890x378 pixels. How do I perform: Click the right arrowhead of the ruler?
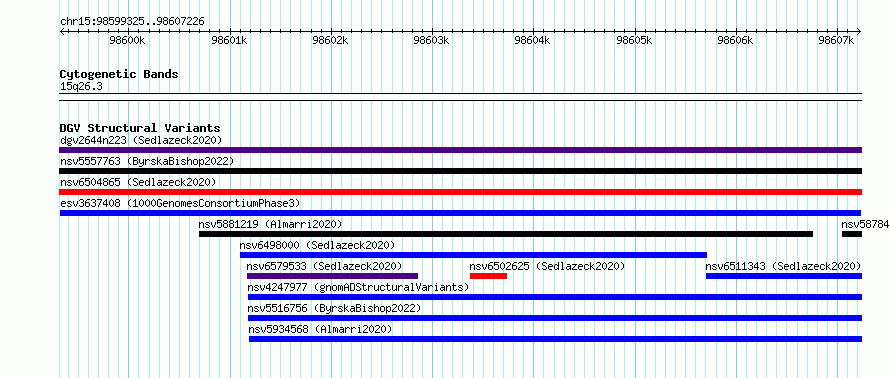coord(859,31)
